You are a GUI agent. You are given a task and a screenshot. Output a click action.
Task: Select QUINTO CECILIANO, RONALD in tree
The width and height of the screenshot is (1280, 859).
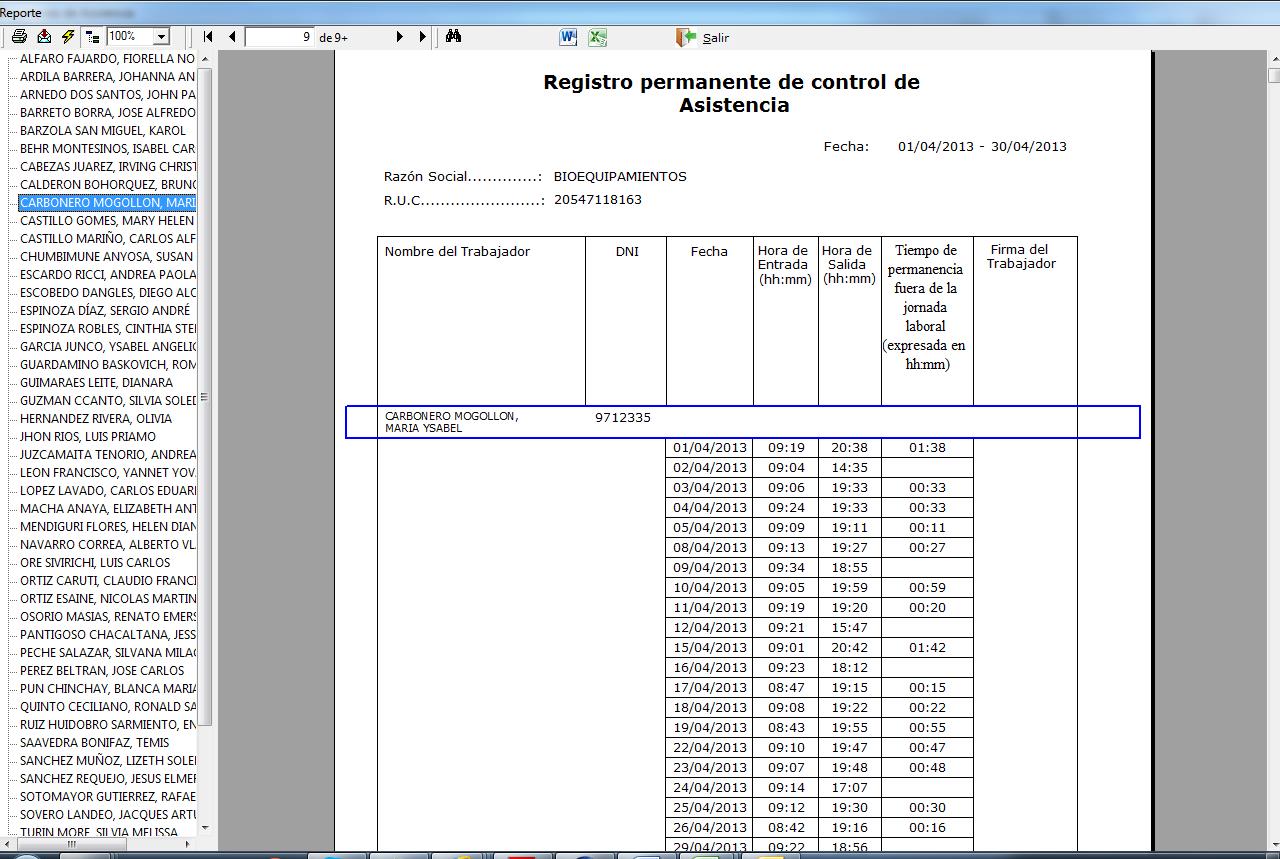click(x=107, y=706)
